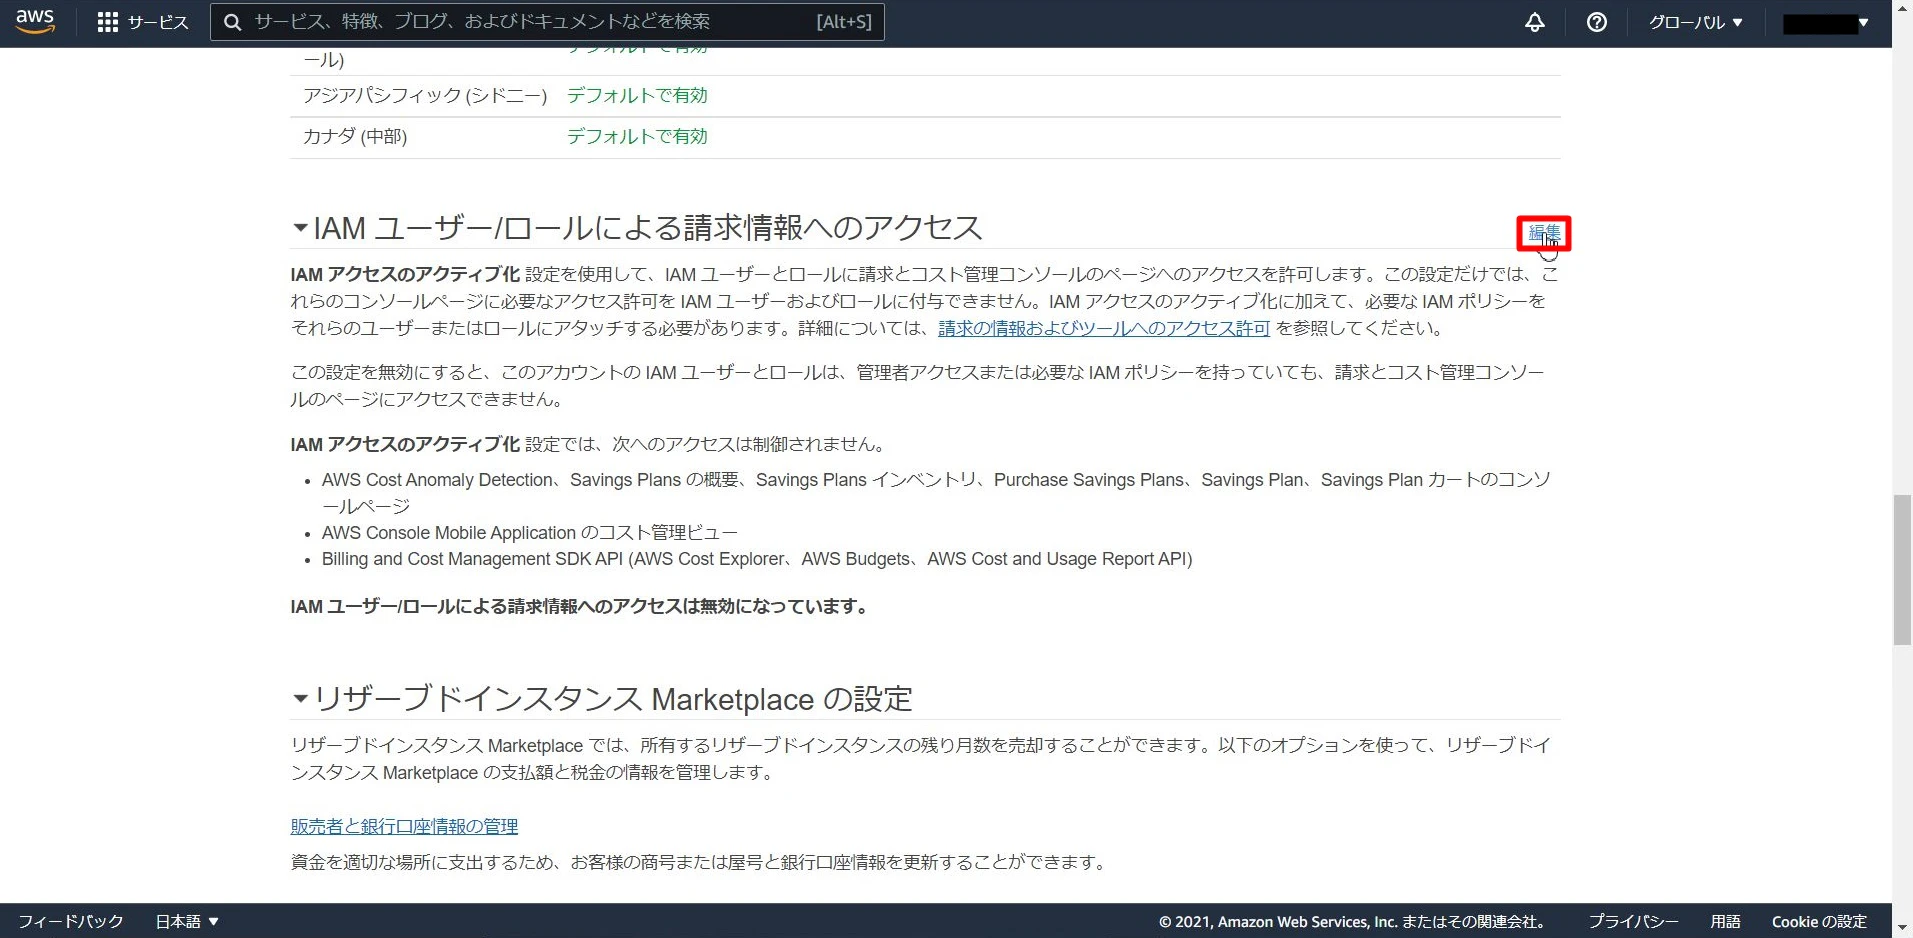Open Cookie の設定 in footer
This screenshot has height=938, width=1913.
pyautogui.click(x=1819, y=921)
